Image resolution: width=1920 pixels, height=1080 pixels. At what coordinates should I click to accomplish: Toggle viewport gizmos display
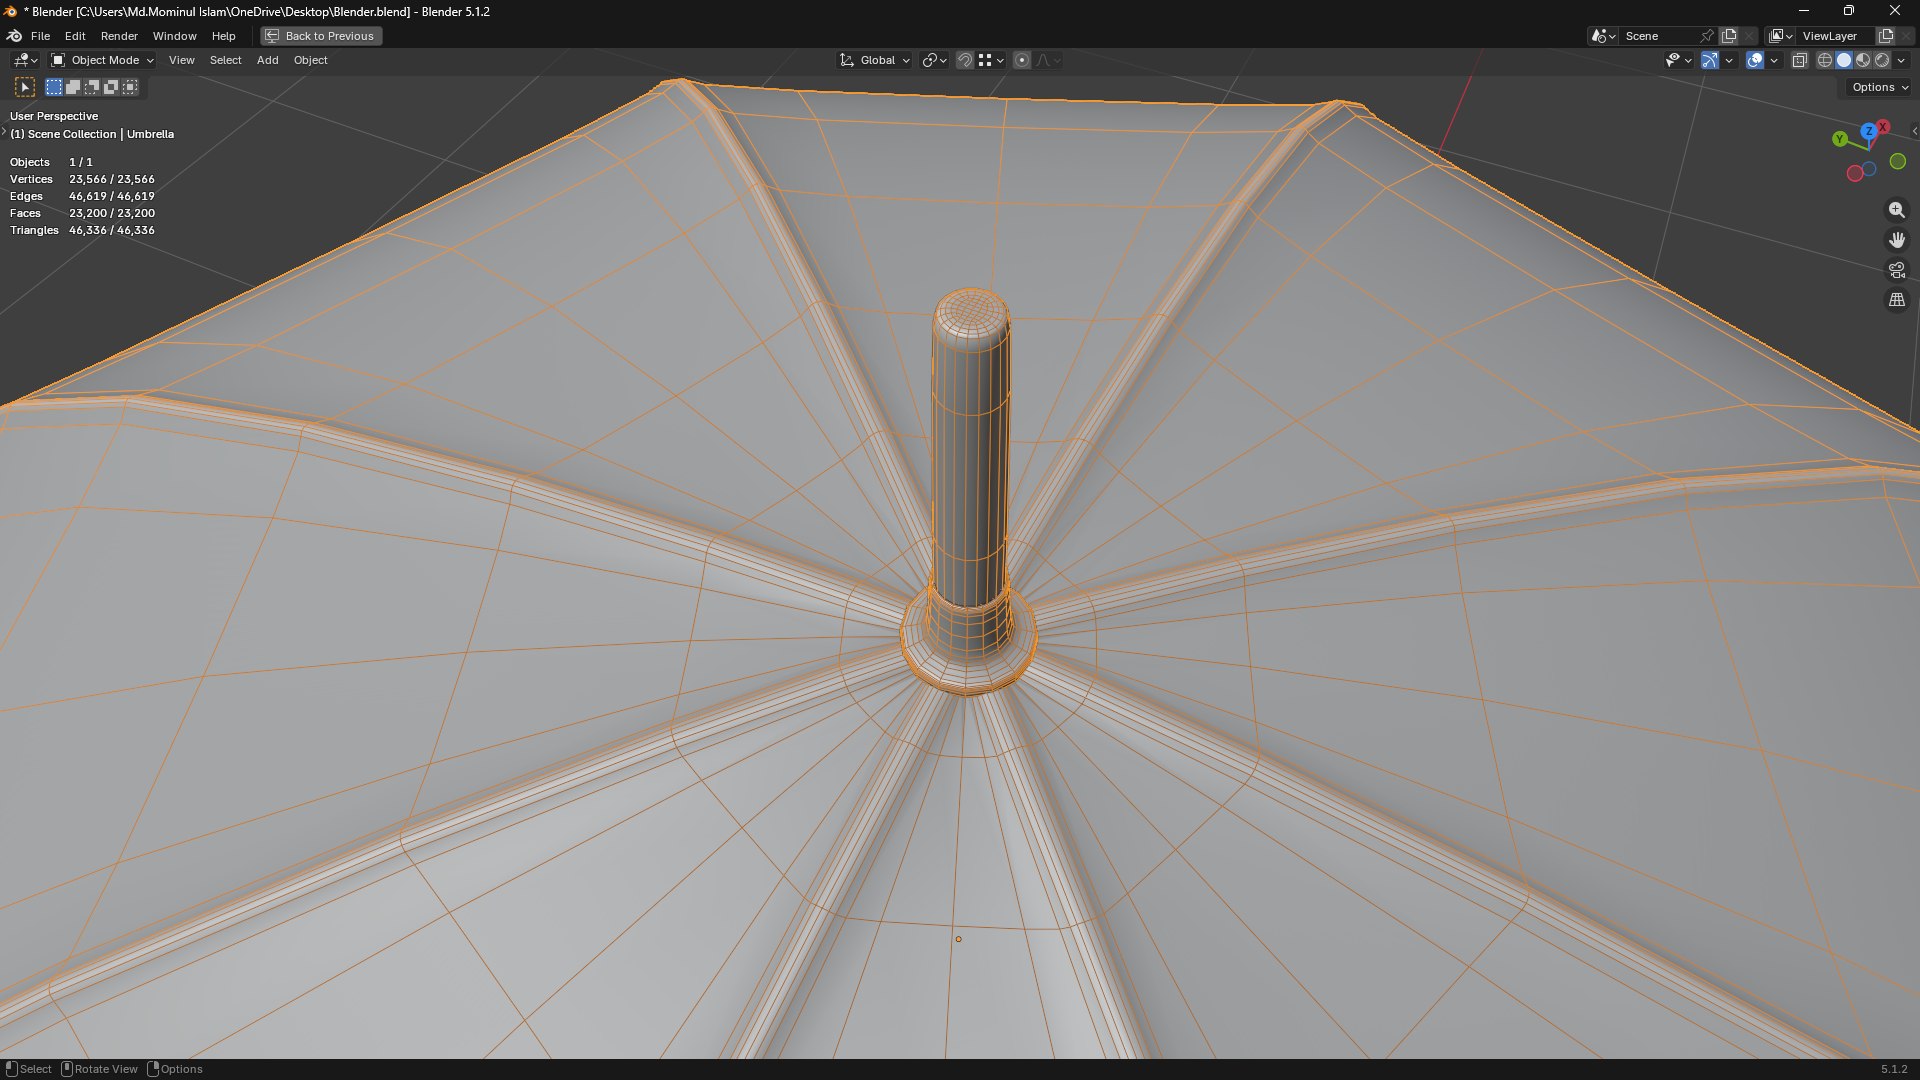[1710, 60]
